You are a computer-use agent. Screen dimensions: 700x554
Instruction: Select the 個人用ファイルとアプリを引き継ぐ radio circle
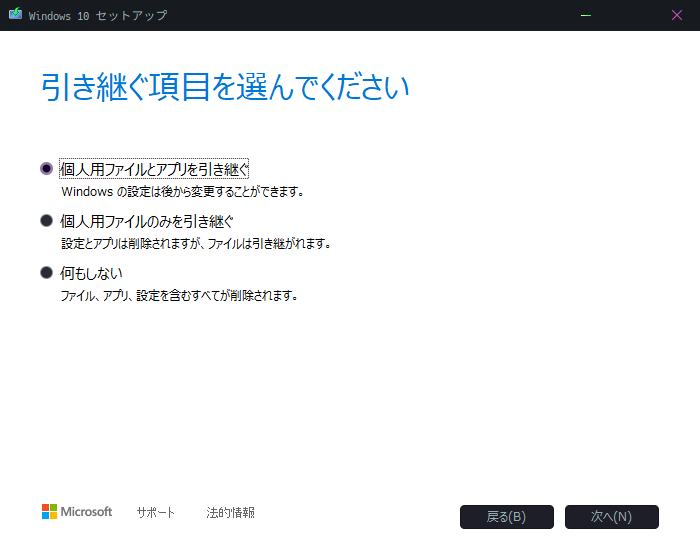pyautogui.click(x=46, y=168)
